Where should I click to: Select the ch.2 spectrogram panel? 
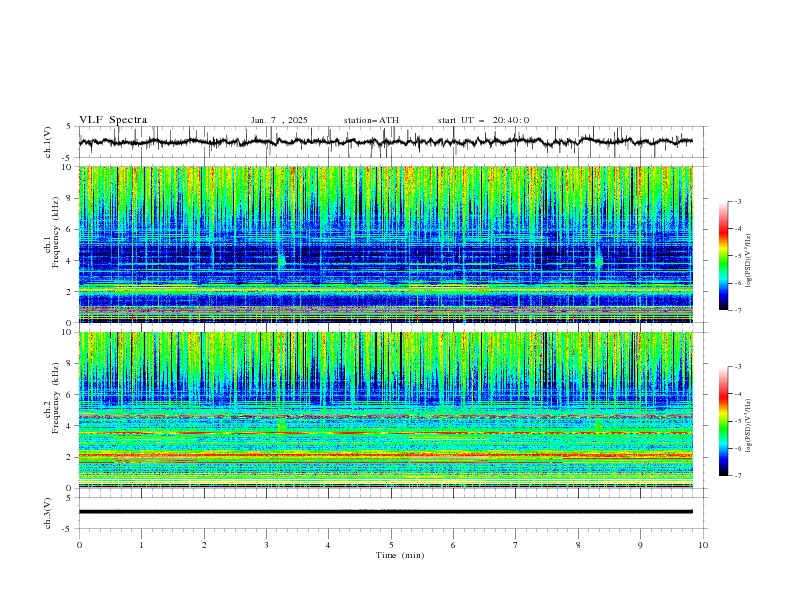click(x=386, y=410)
